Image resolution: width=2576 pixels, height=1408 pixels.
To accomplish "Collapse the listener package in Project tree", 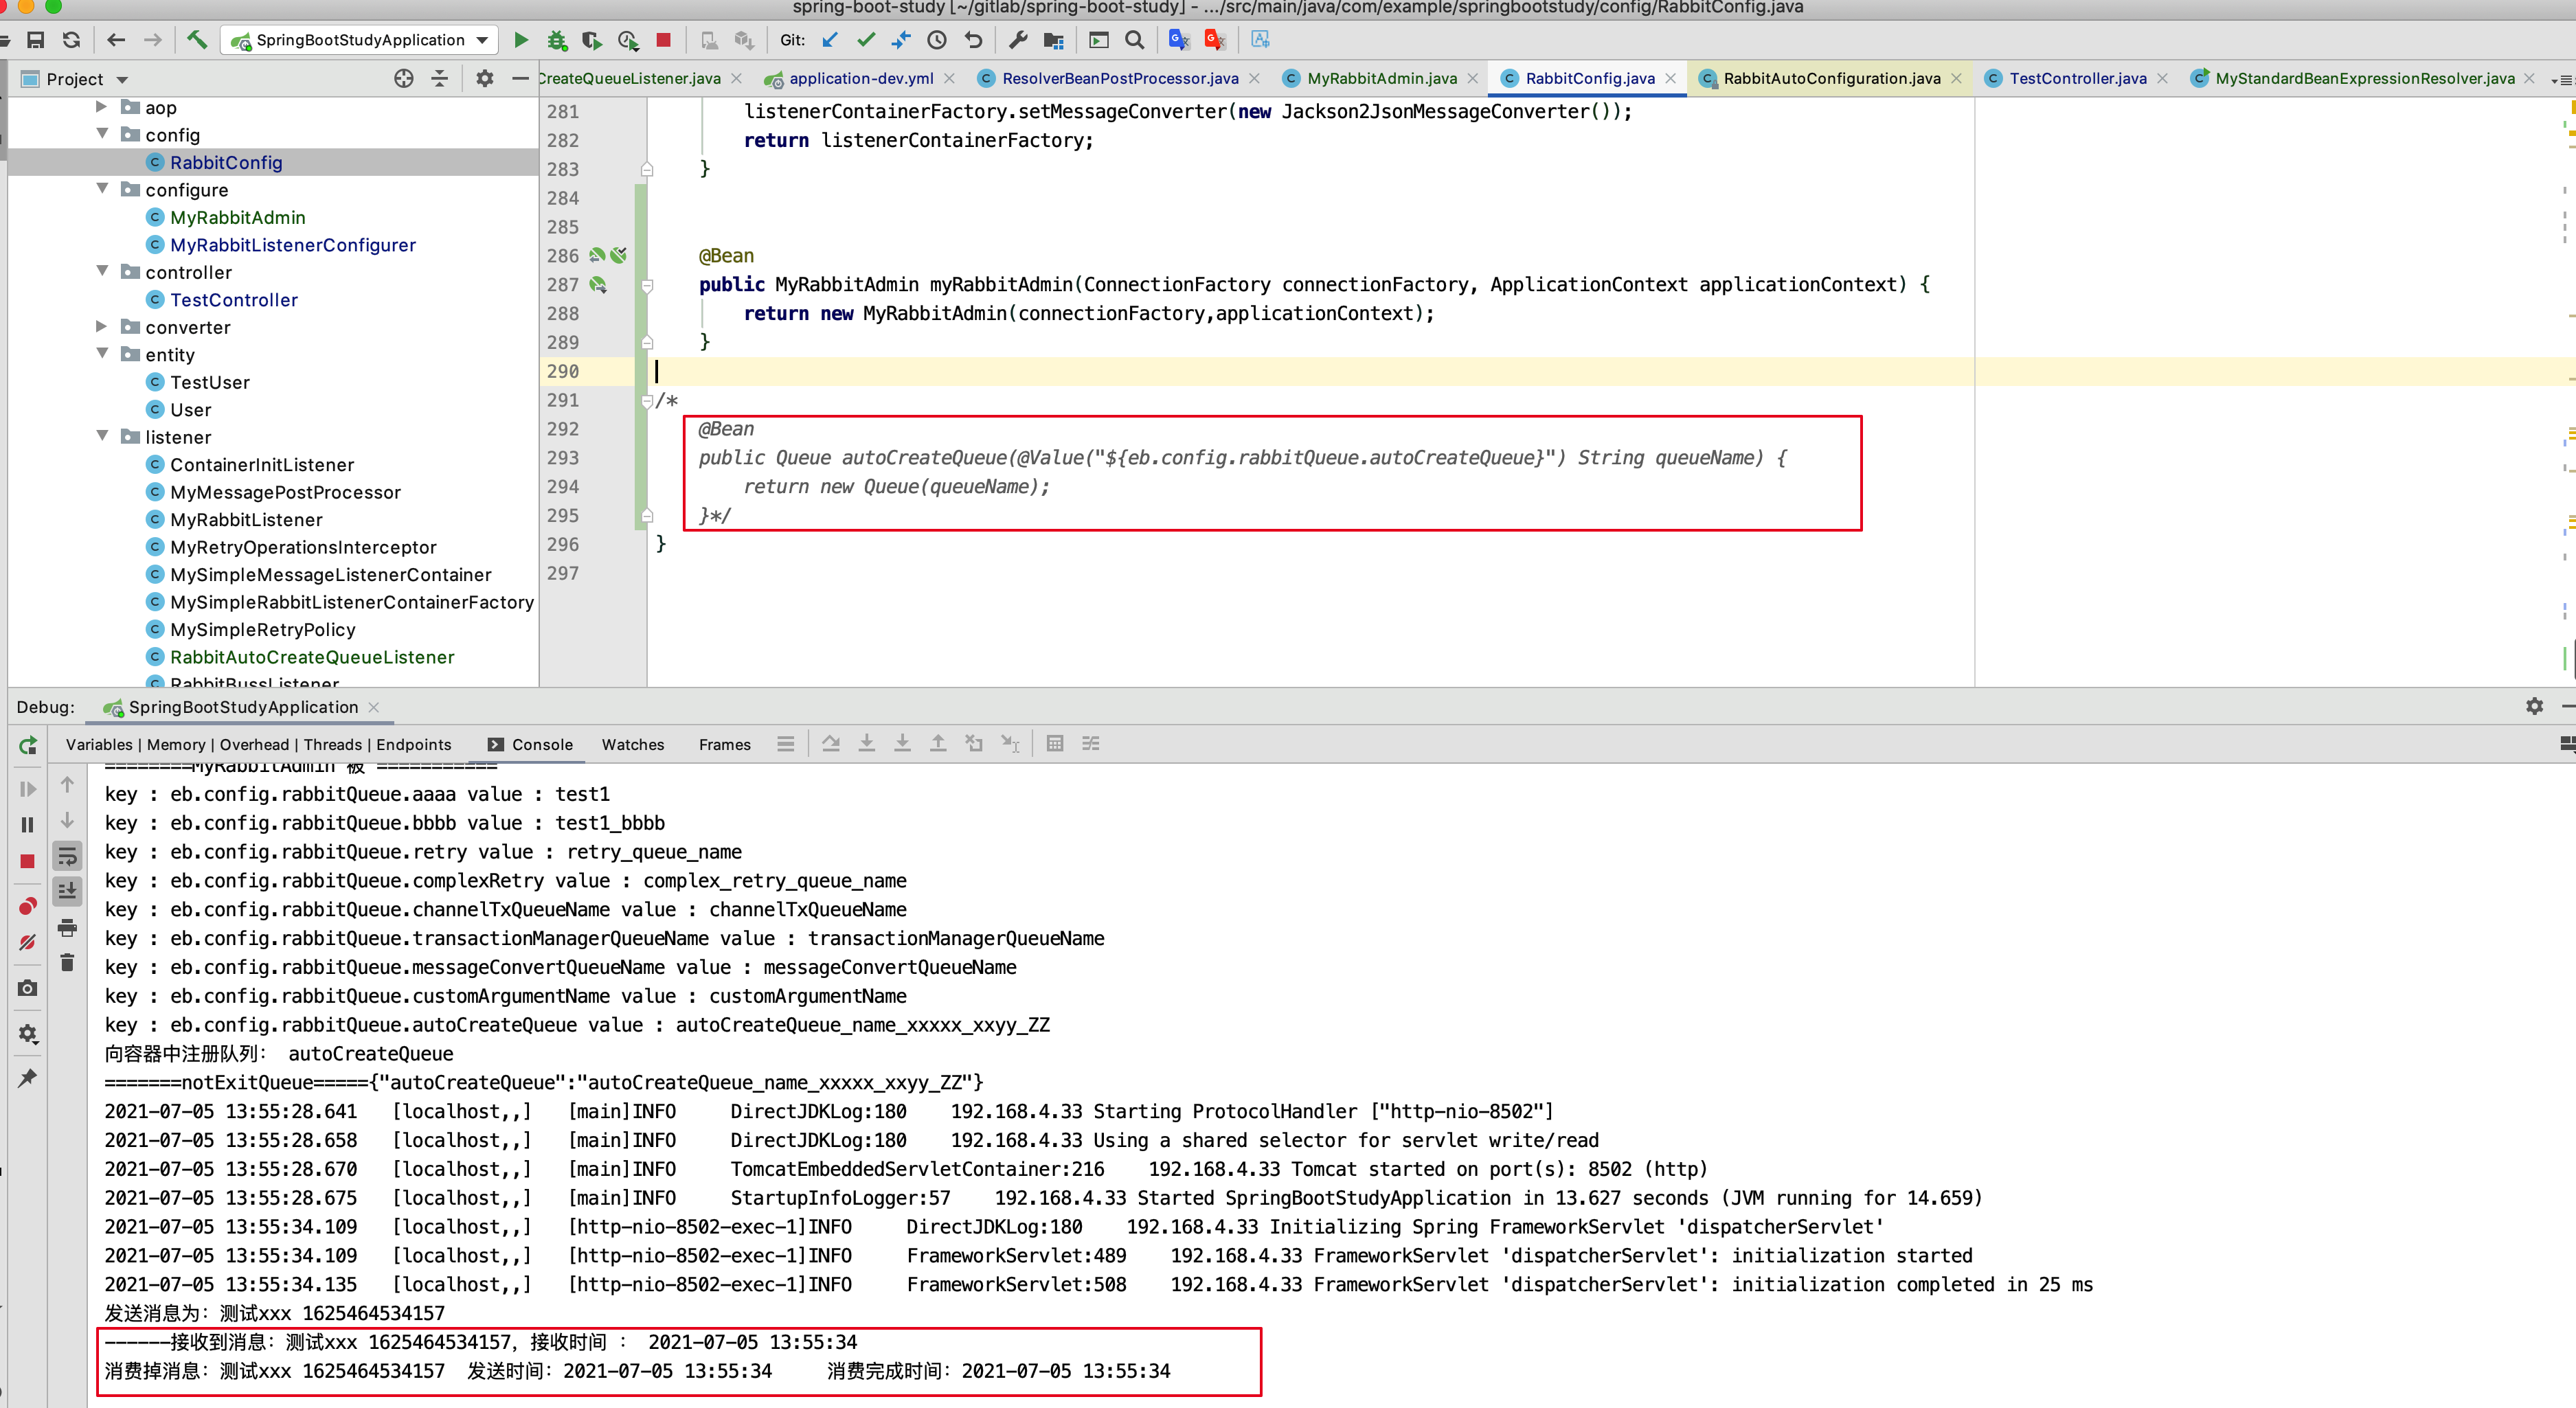I will [103, 437].
